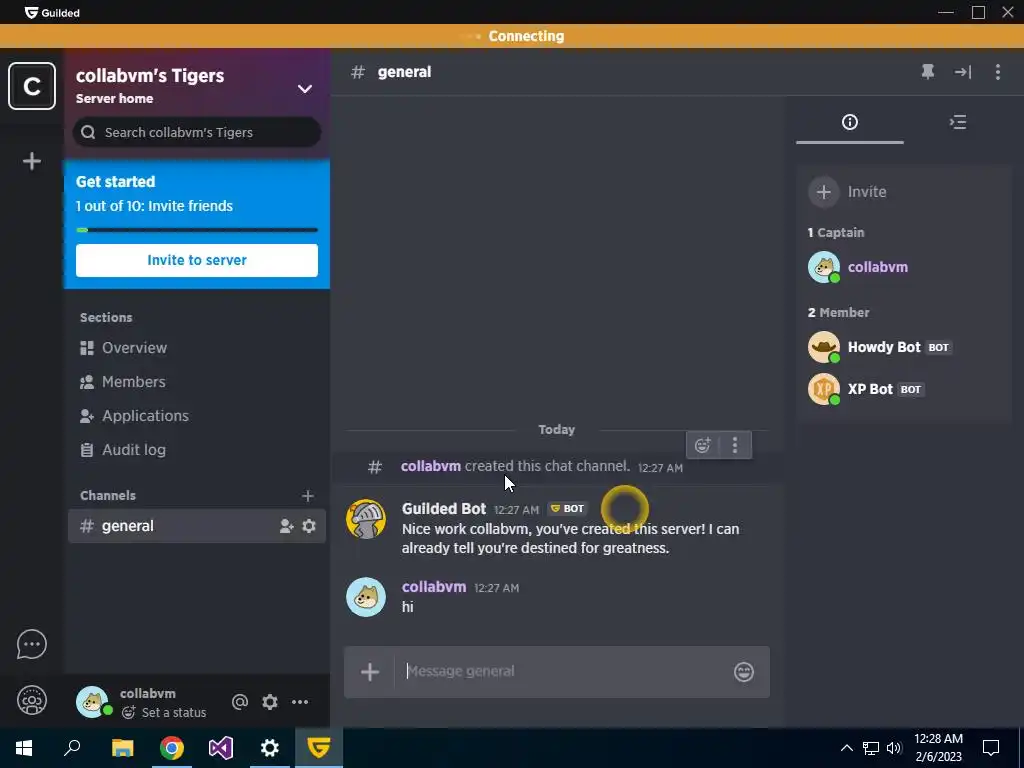This screenshot has height=768, width=1024.
Task: Open Applications section
Action: coord(197,416)
